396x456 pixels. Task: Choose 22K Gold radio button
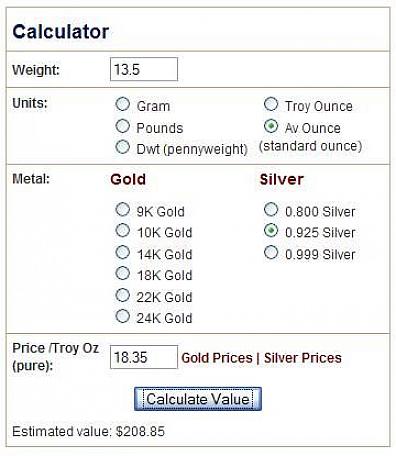point(122,295)
